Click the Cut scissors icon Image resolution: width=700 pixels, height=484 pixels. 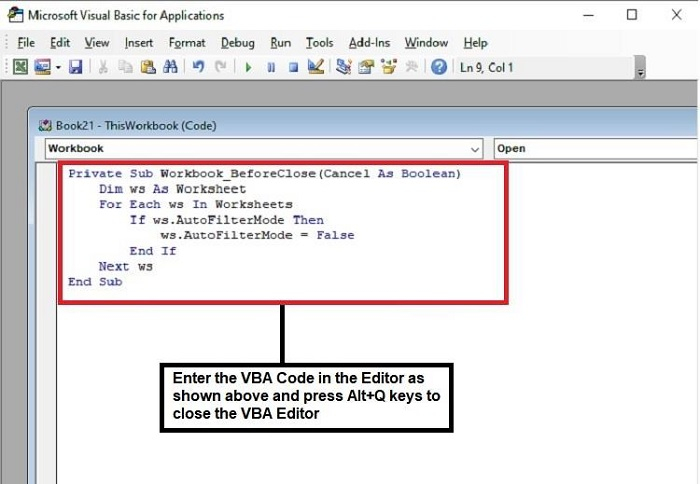click(x=103, y=67)
